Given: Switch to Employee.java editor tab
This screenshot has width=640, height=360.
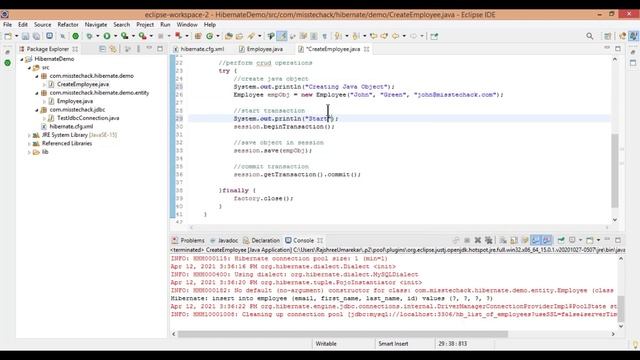Looking at the screenshot, I should point(261,49).
